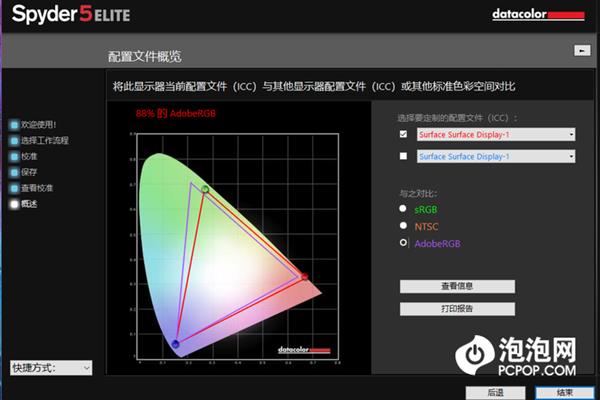Viewport: 600px width, 400px height.
Task: Open the blue Surface Display-1 profile dropdown
Action: (496, 157)
